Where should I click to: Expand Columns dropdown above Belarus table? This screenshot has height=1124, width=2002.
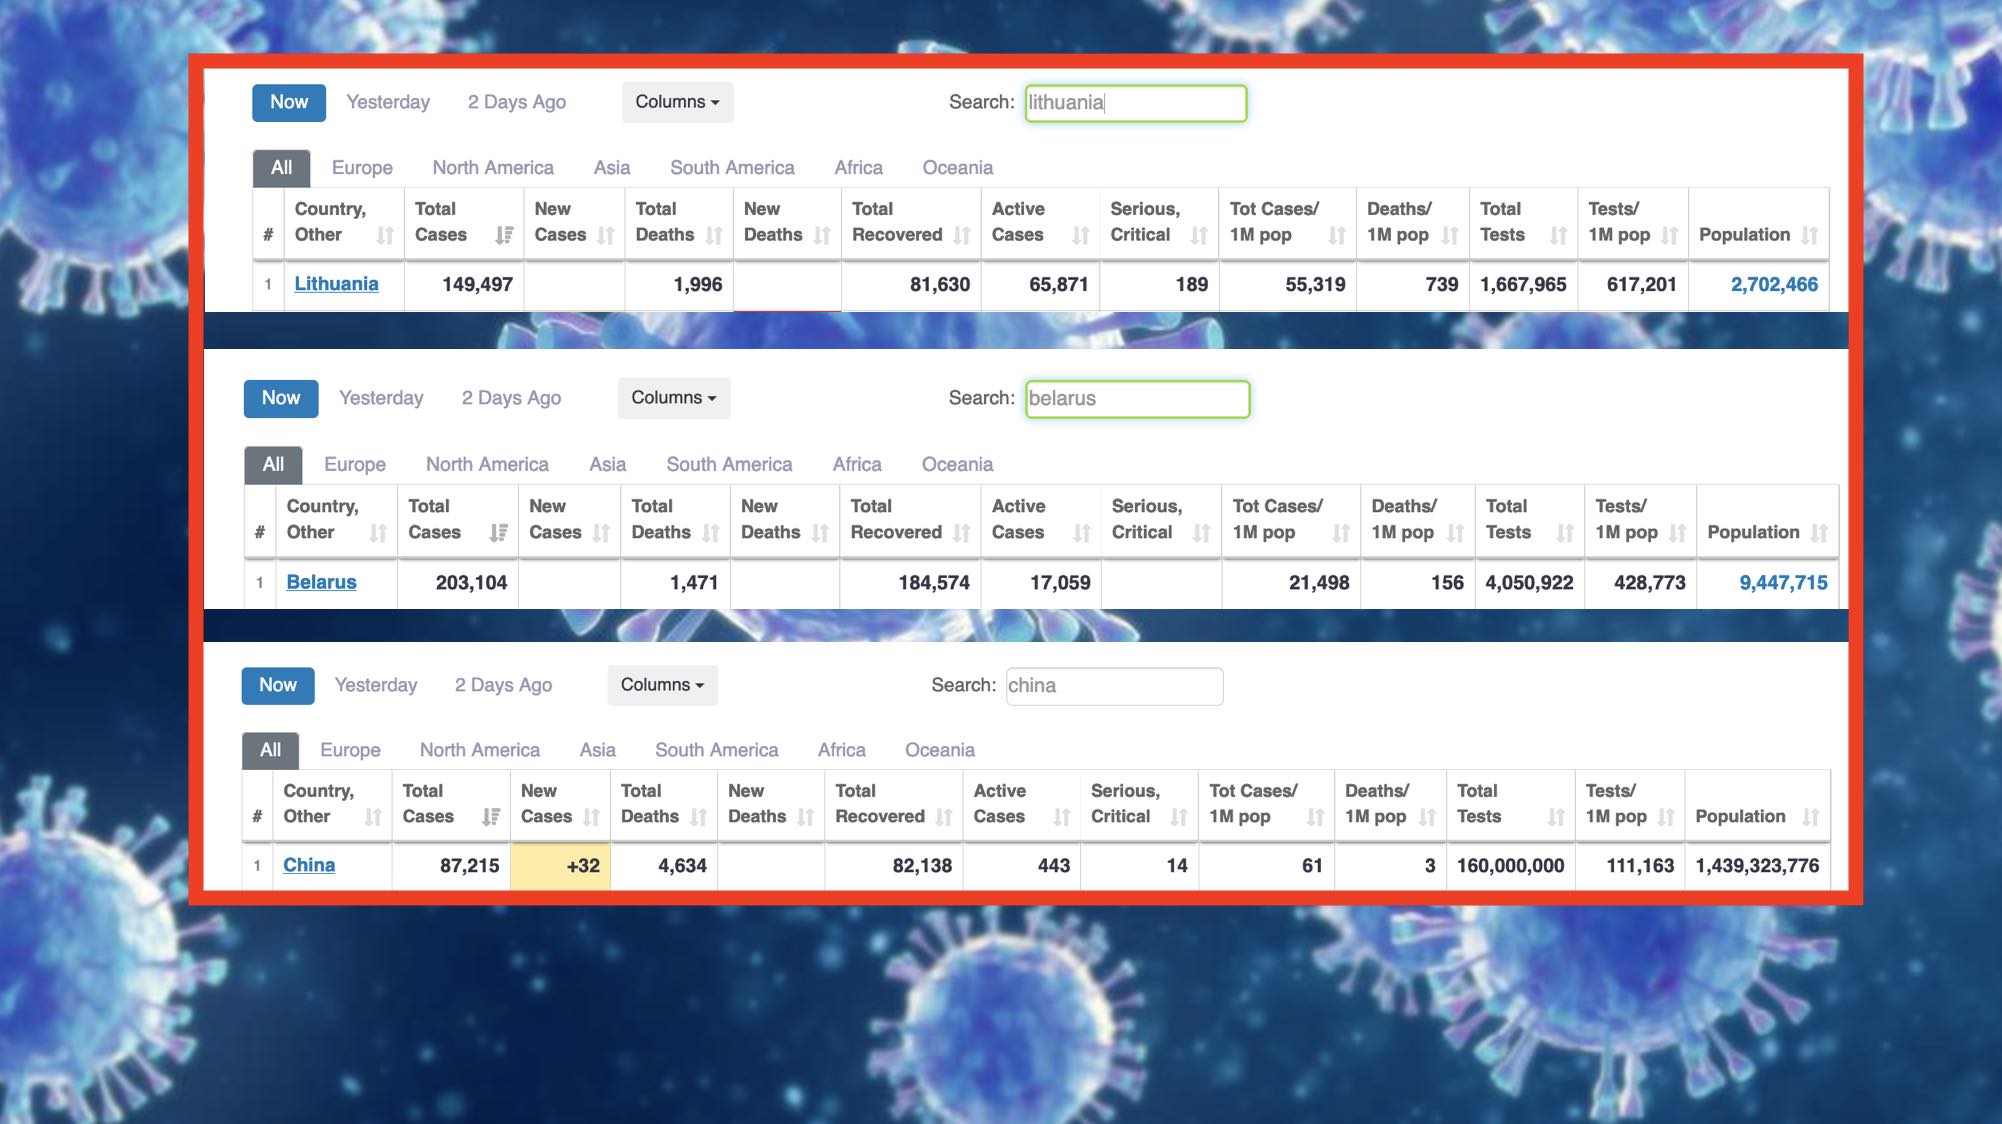click(x=673, y=398)
